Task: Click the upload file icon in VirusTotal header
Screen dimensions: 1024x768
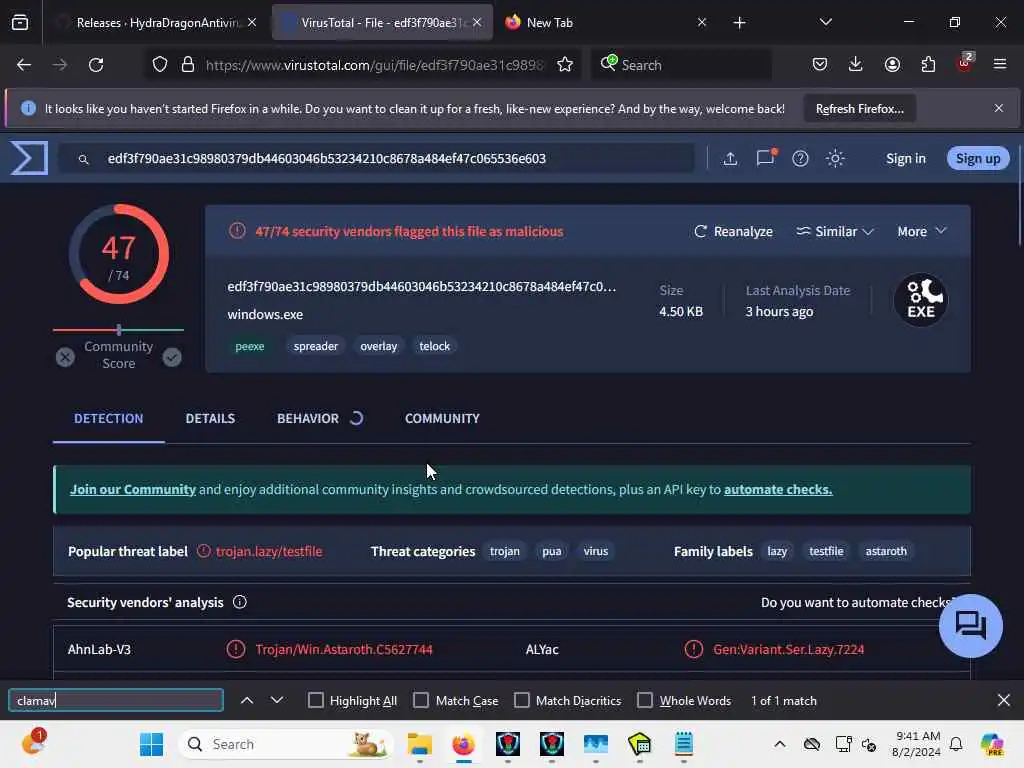Action: point(730,159)
